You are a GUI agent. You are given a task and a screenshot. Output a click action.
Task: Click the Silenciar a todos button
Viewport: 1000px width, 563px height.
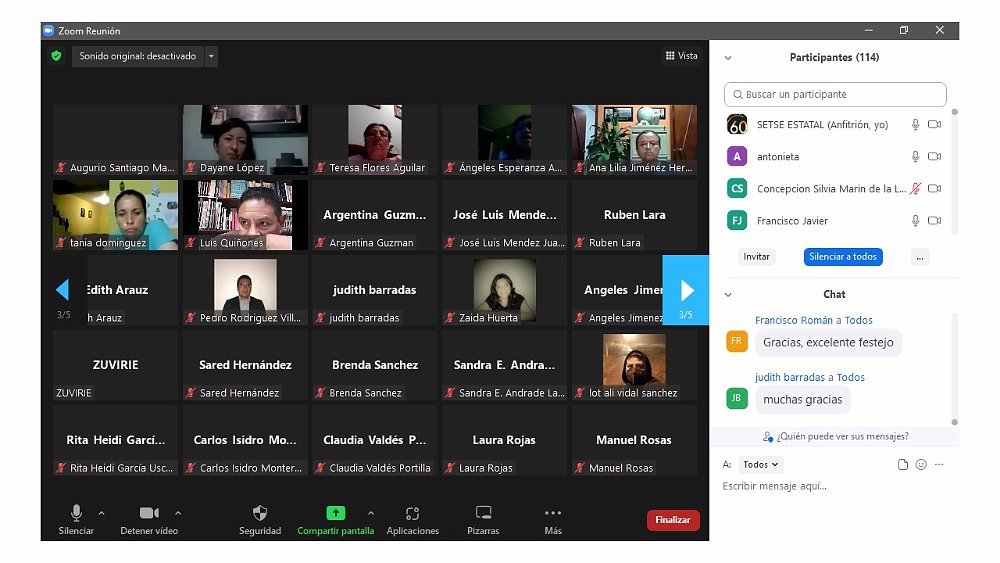coord(843,257)
